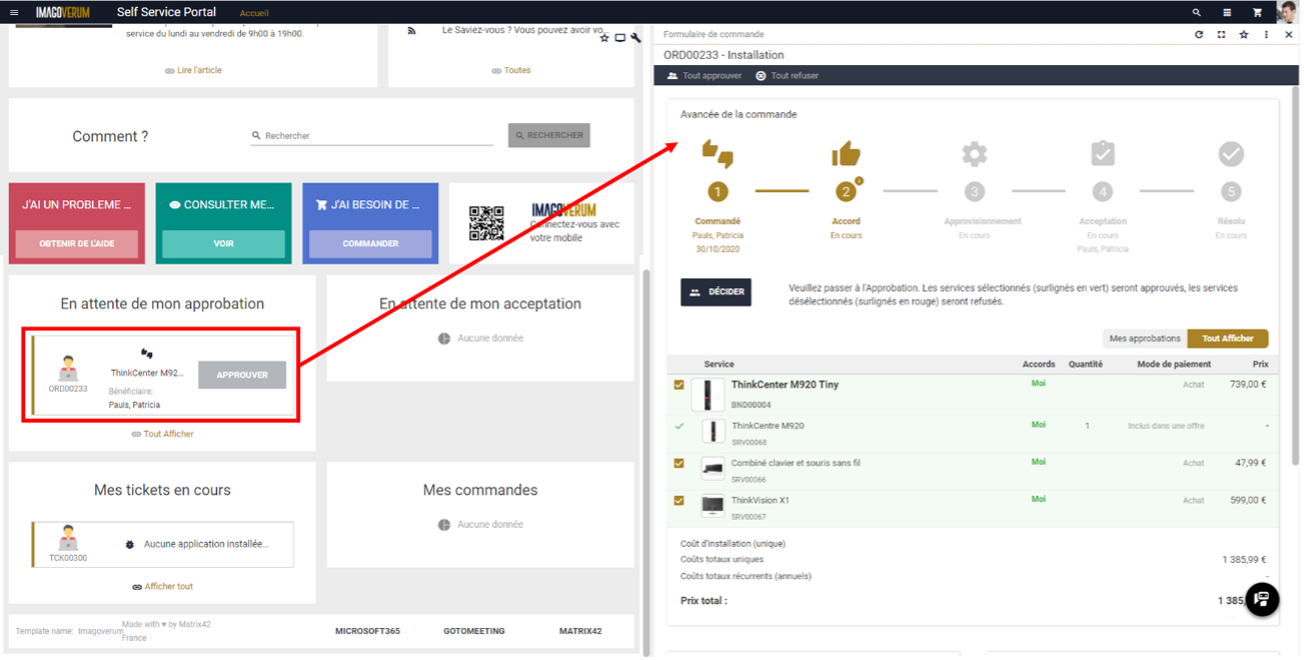Screen dimensions: 1304x660
Task: Click the VOIR button
Action: click(x=223, y=244)
